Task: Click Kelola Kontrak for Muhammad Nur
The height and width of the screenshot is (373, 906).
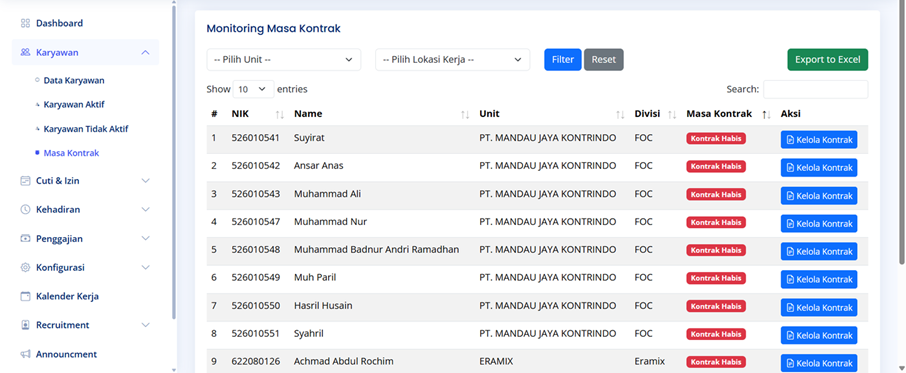Action: [819, 223]
